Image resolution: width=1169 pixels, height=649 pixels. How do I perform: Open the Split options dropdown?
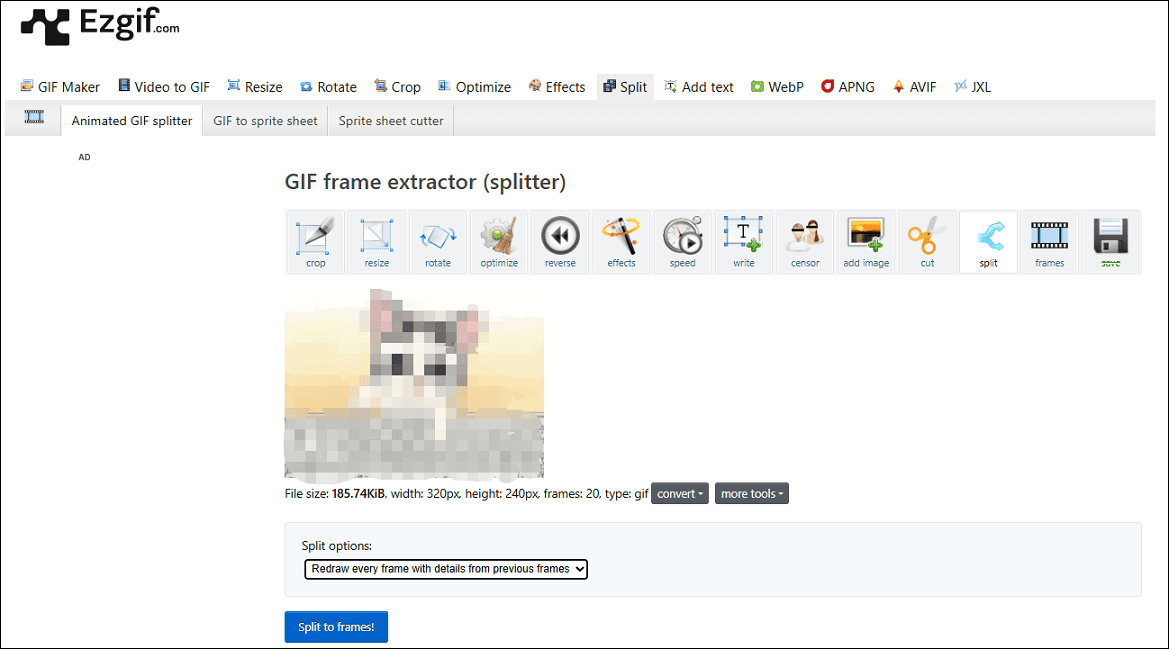point(444,568)
